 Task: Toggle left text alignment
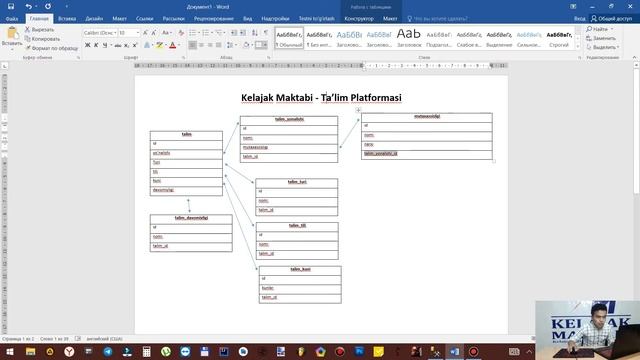coord(192,45)
